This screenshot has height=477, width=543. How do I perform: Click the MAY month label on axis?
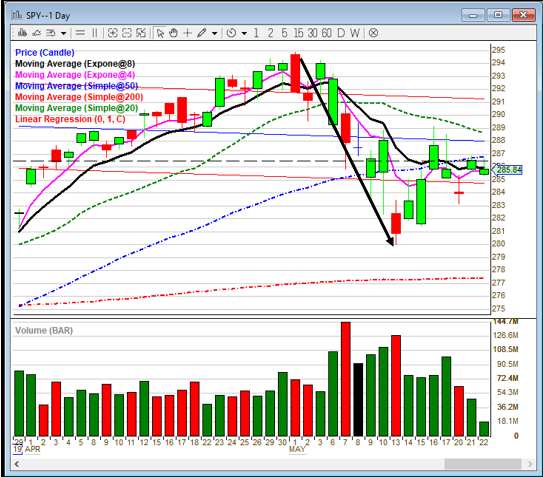297,449
